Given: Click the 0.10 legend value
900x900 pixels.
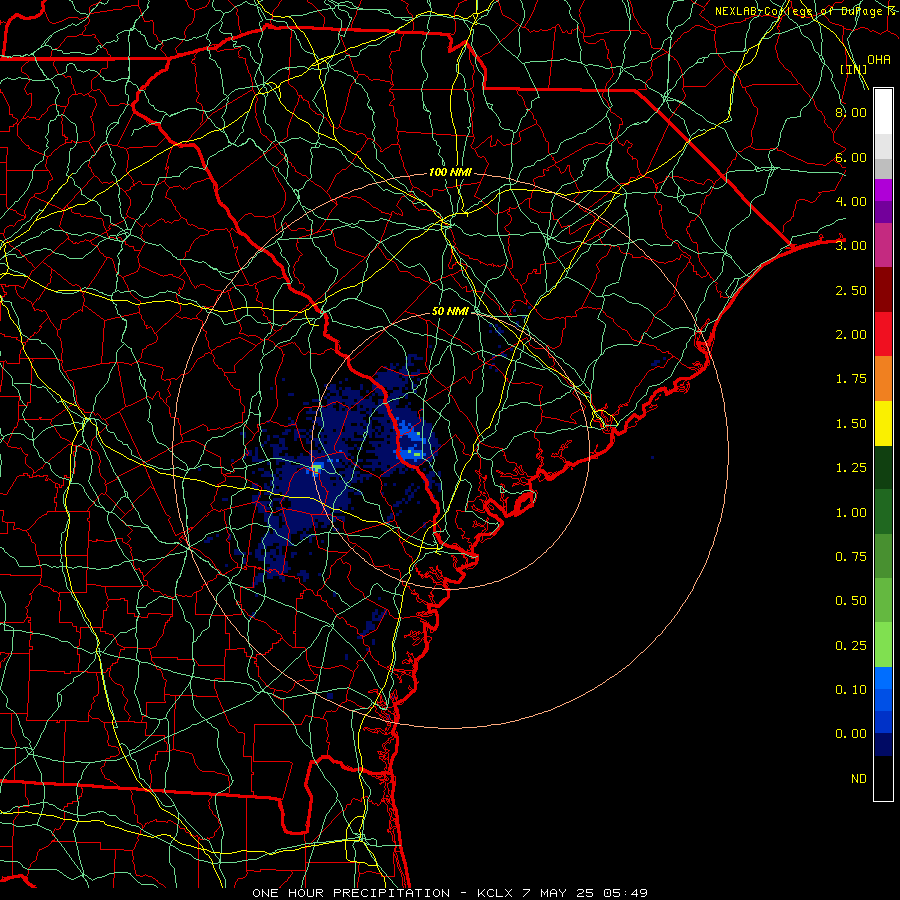Looking at the screenshot, I should (x=851, y=690).
